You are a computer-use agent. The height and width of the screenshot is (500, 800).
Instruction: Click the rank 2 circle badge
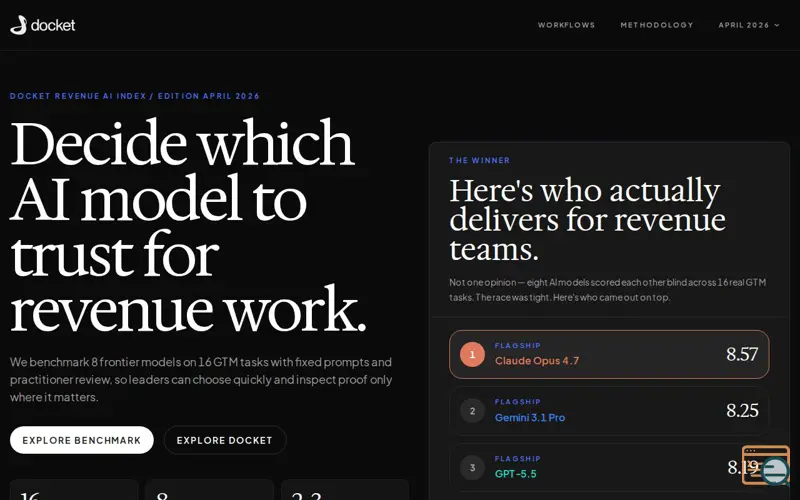[472, 411]
